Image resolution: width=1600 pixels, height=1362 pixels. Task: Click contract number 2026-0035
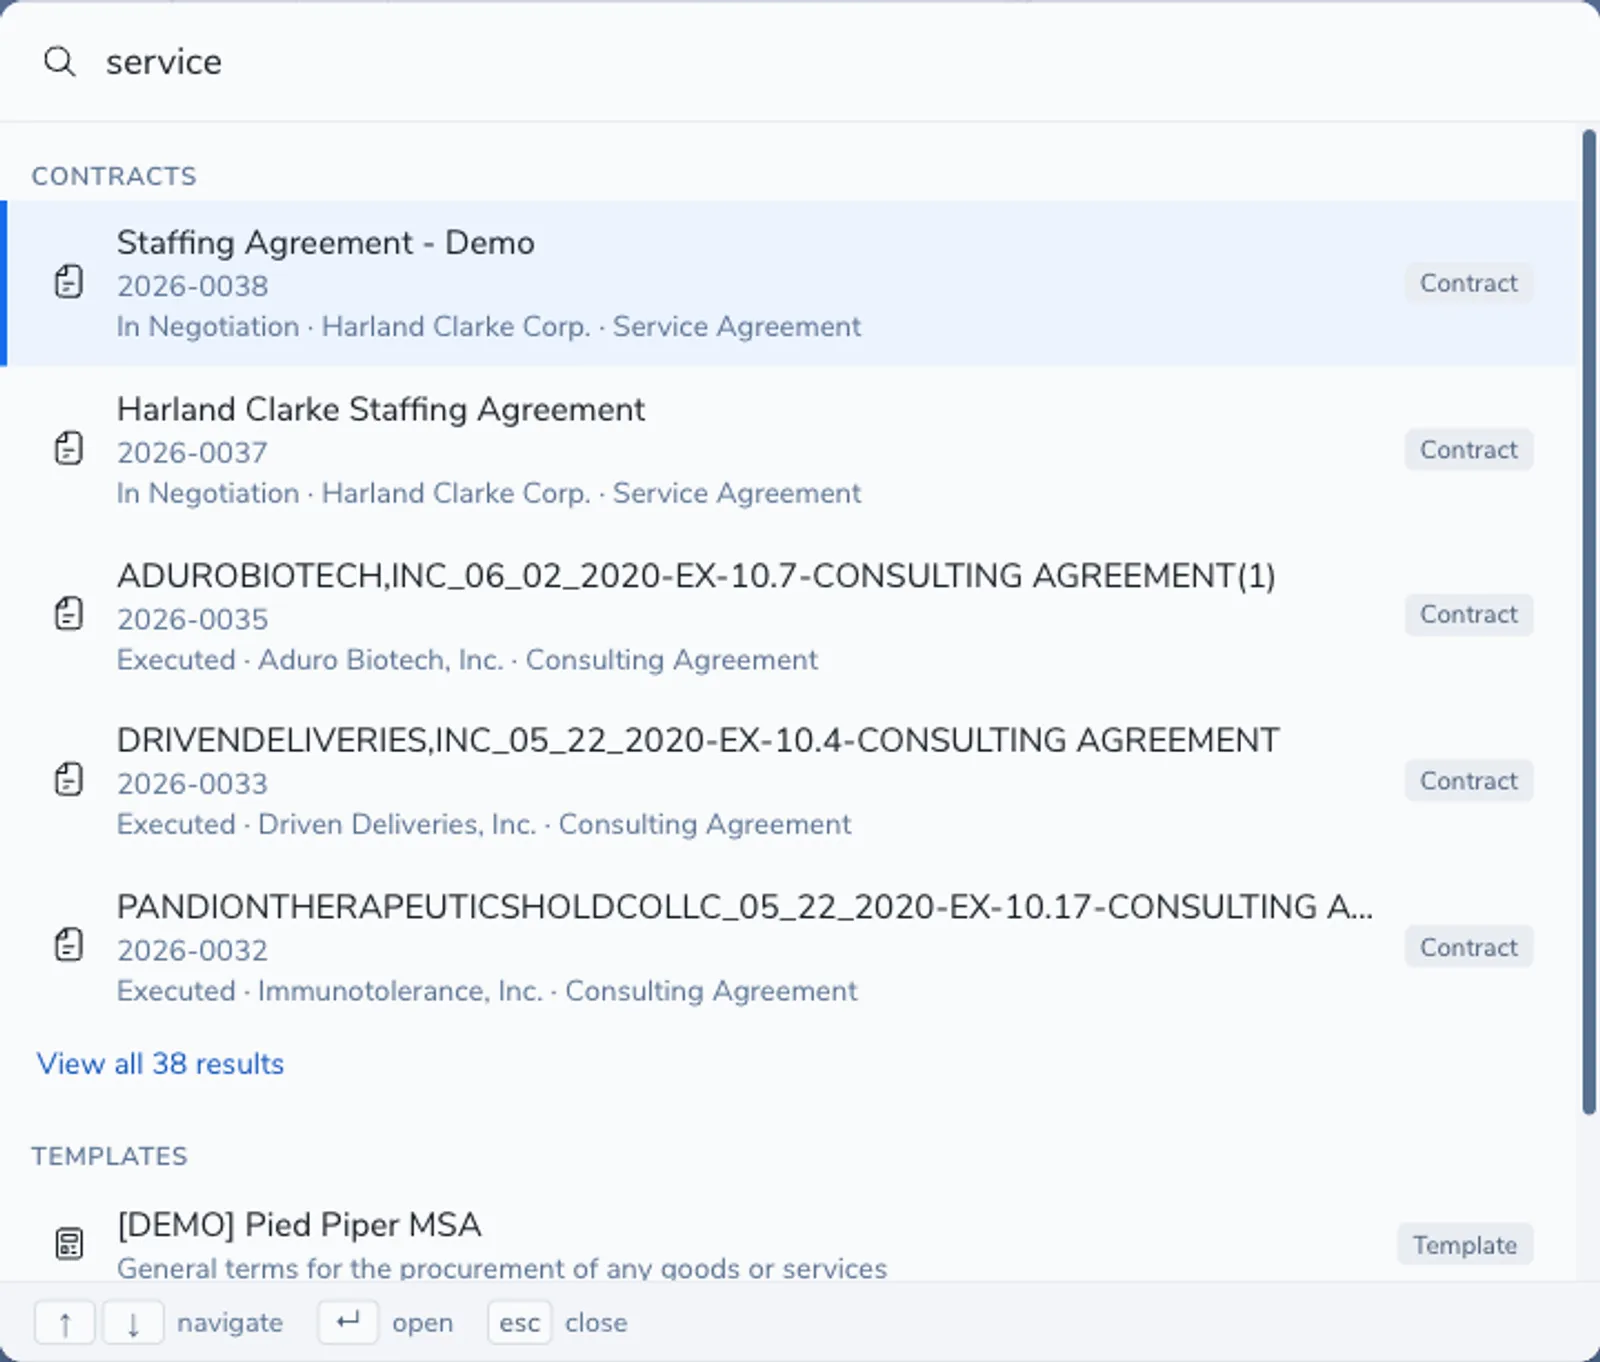pos(192,619)
